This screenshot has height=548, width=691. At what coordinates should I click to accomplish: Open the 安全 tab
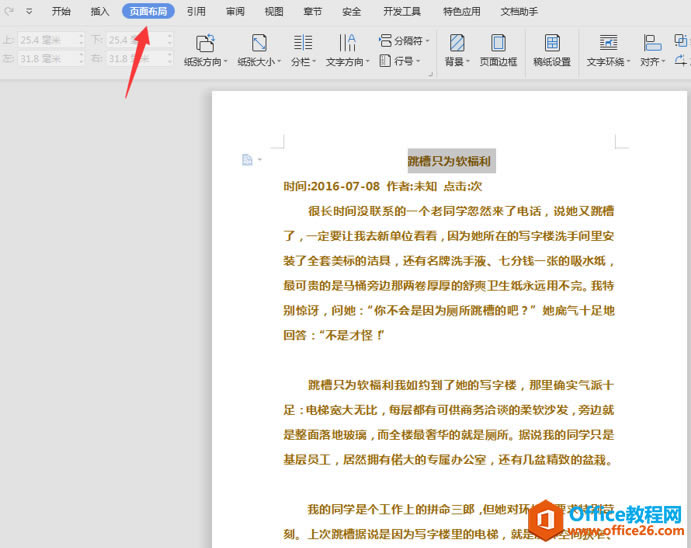352,11
